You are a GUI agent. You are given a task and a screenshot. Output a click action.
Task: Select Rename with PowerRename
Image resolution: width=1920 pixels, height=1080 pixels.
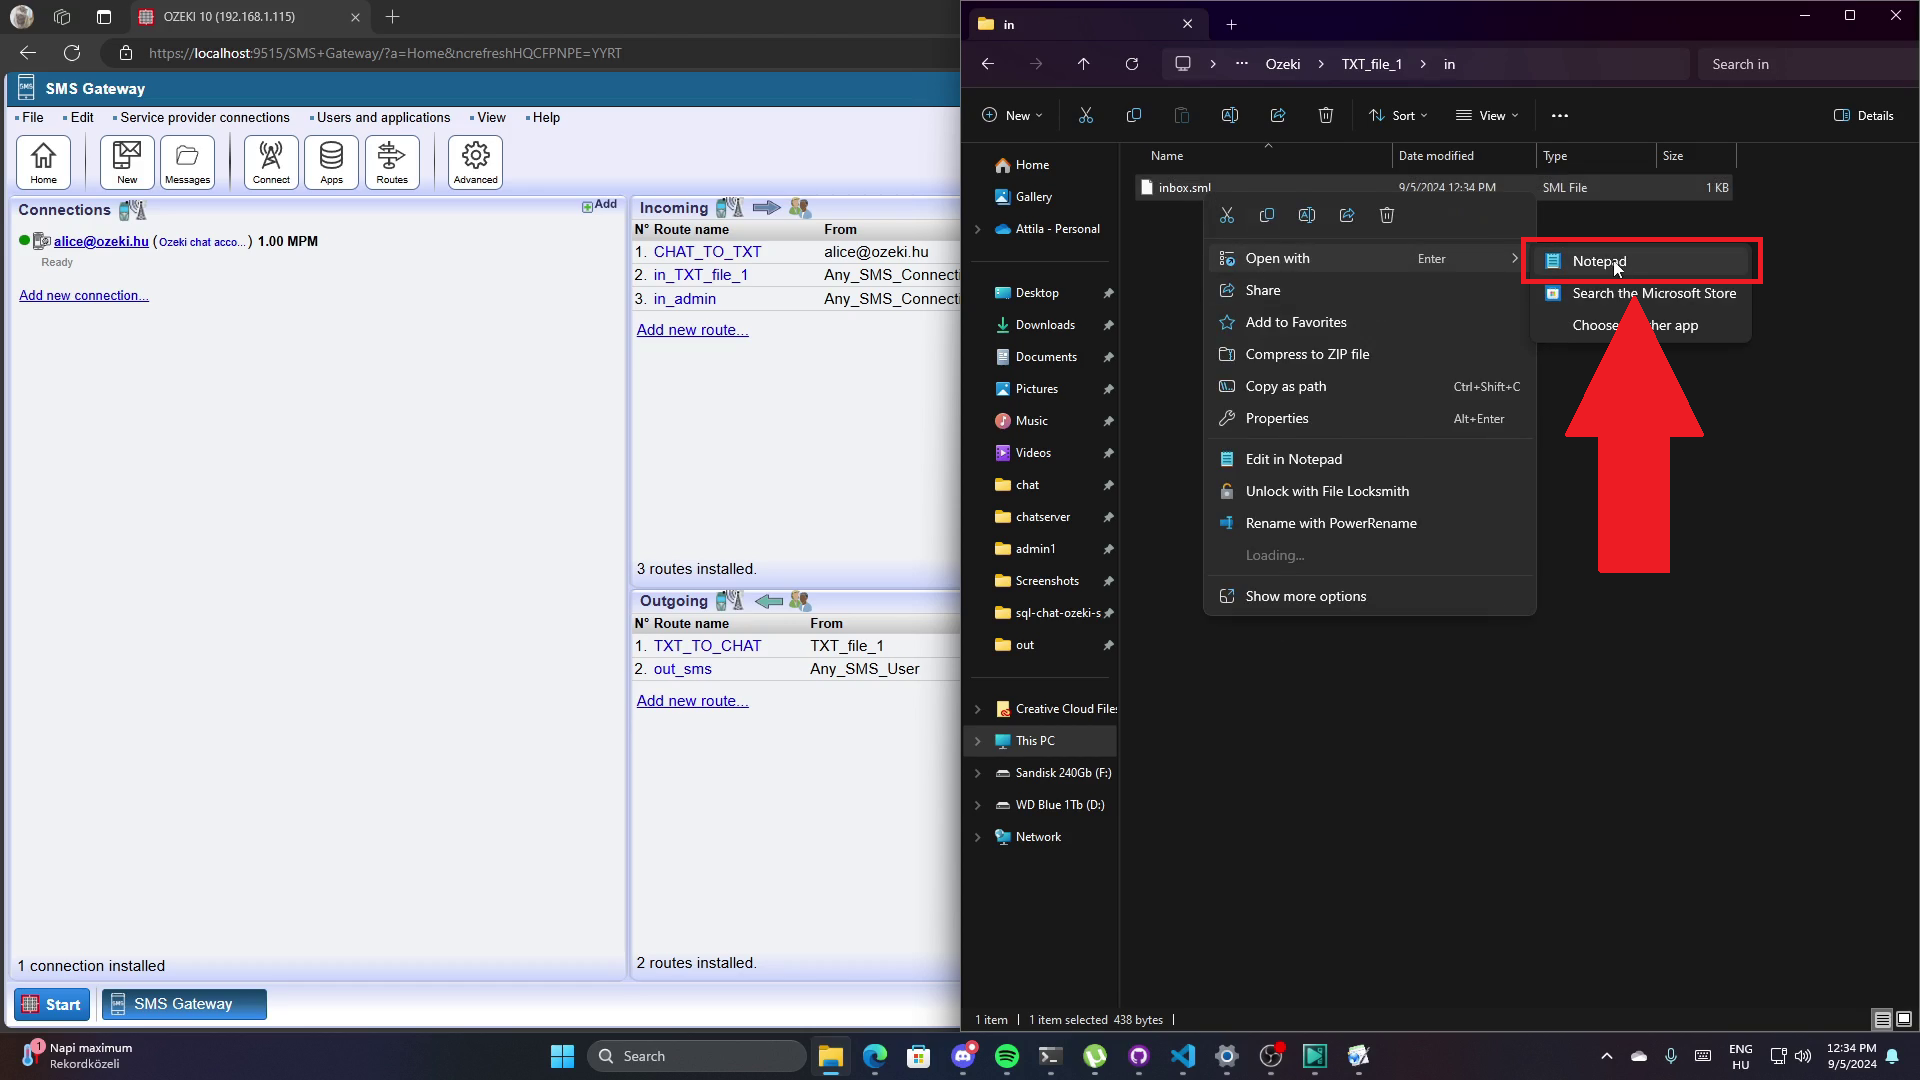[x=1370, y=523]
